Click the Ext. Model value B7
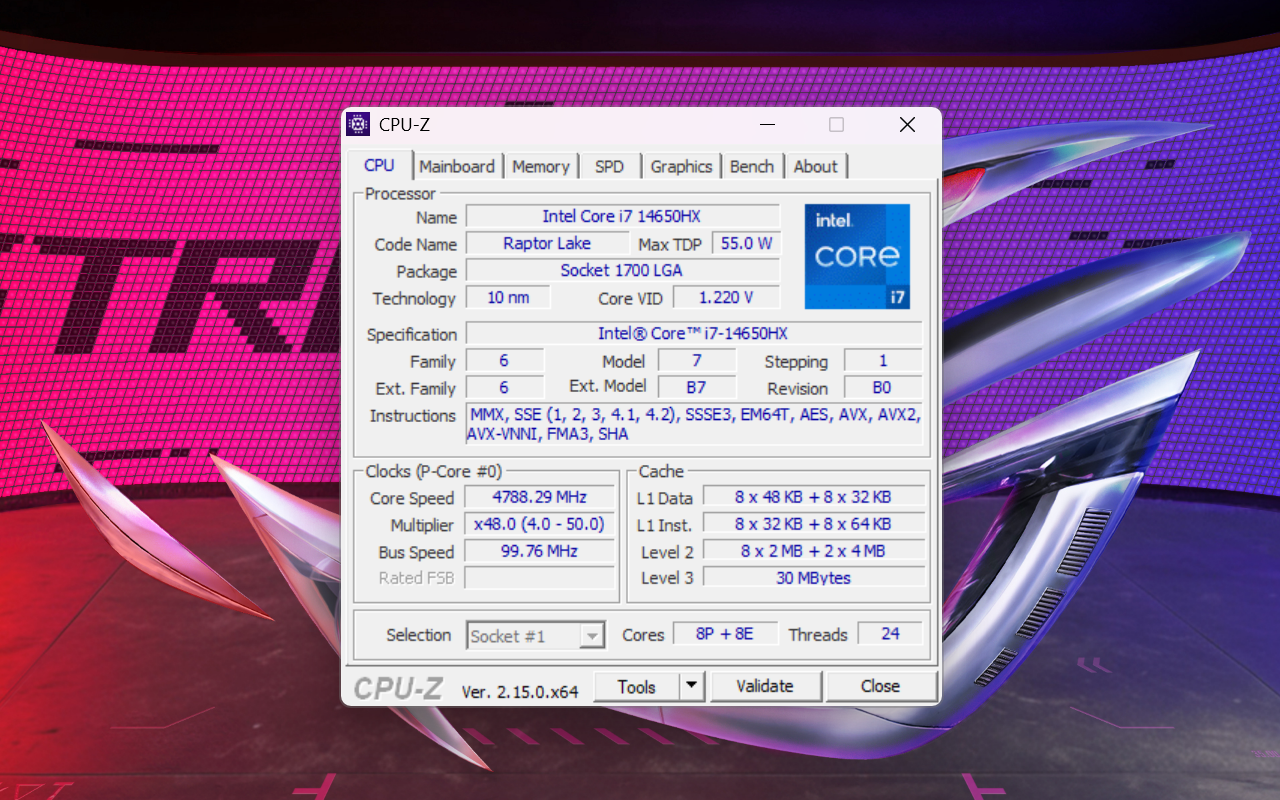This screenshot has height=800, width=1280. pos(697,387)
